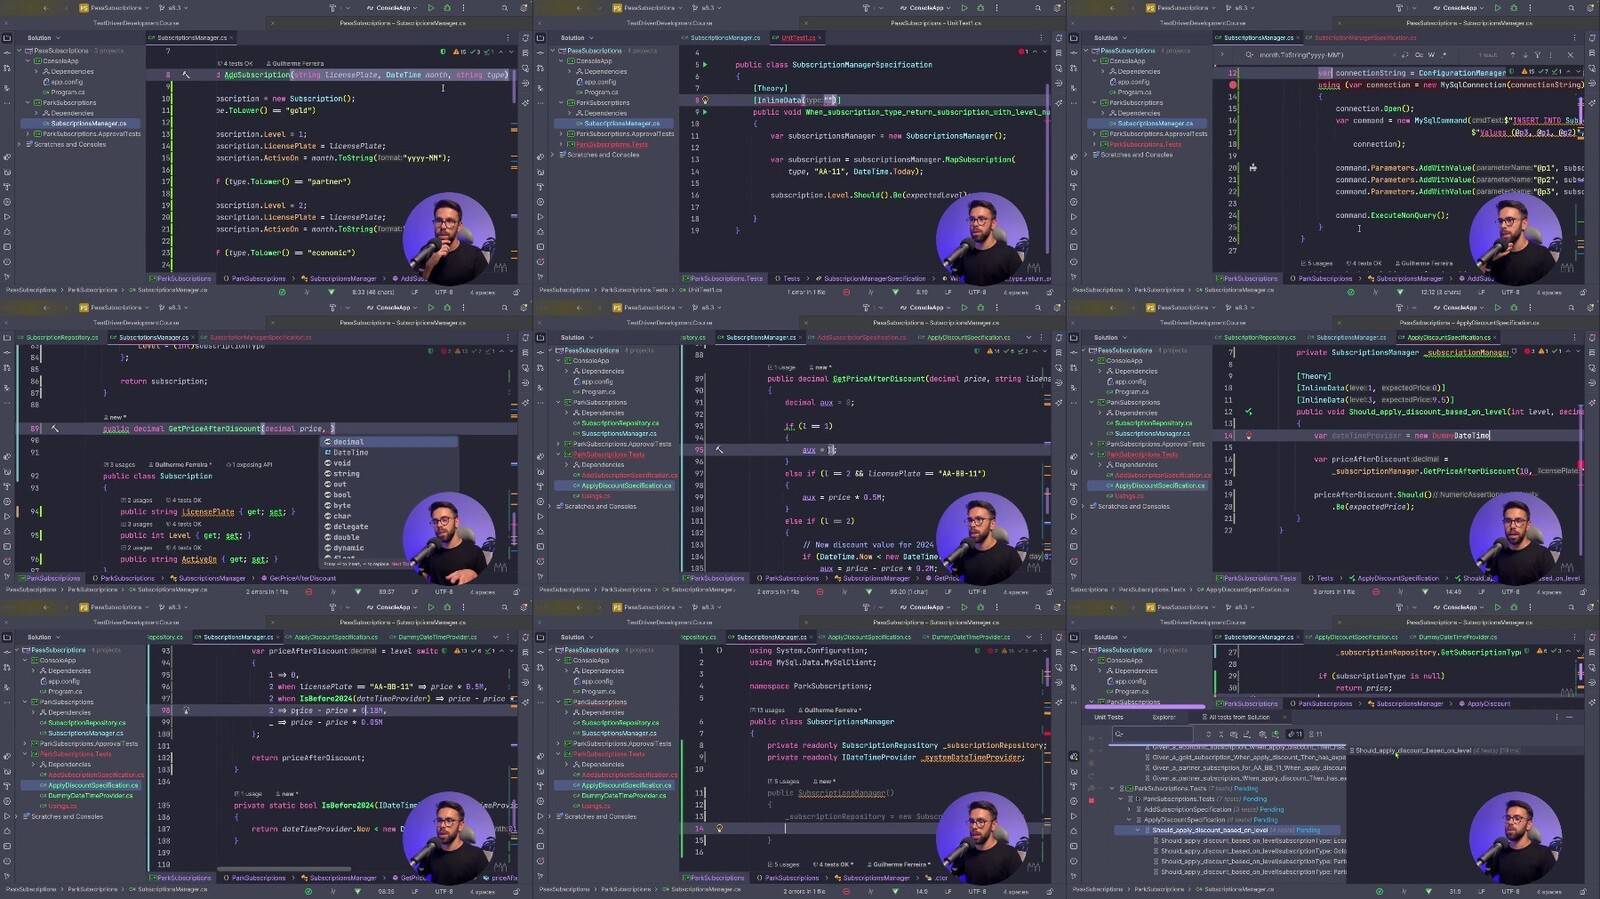Click '3 errors in 1 file' status text
This screenshot has height=899, width=1600.
click(1335, 592)
